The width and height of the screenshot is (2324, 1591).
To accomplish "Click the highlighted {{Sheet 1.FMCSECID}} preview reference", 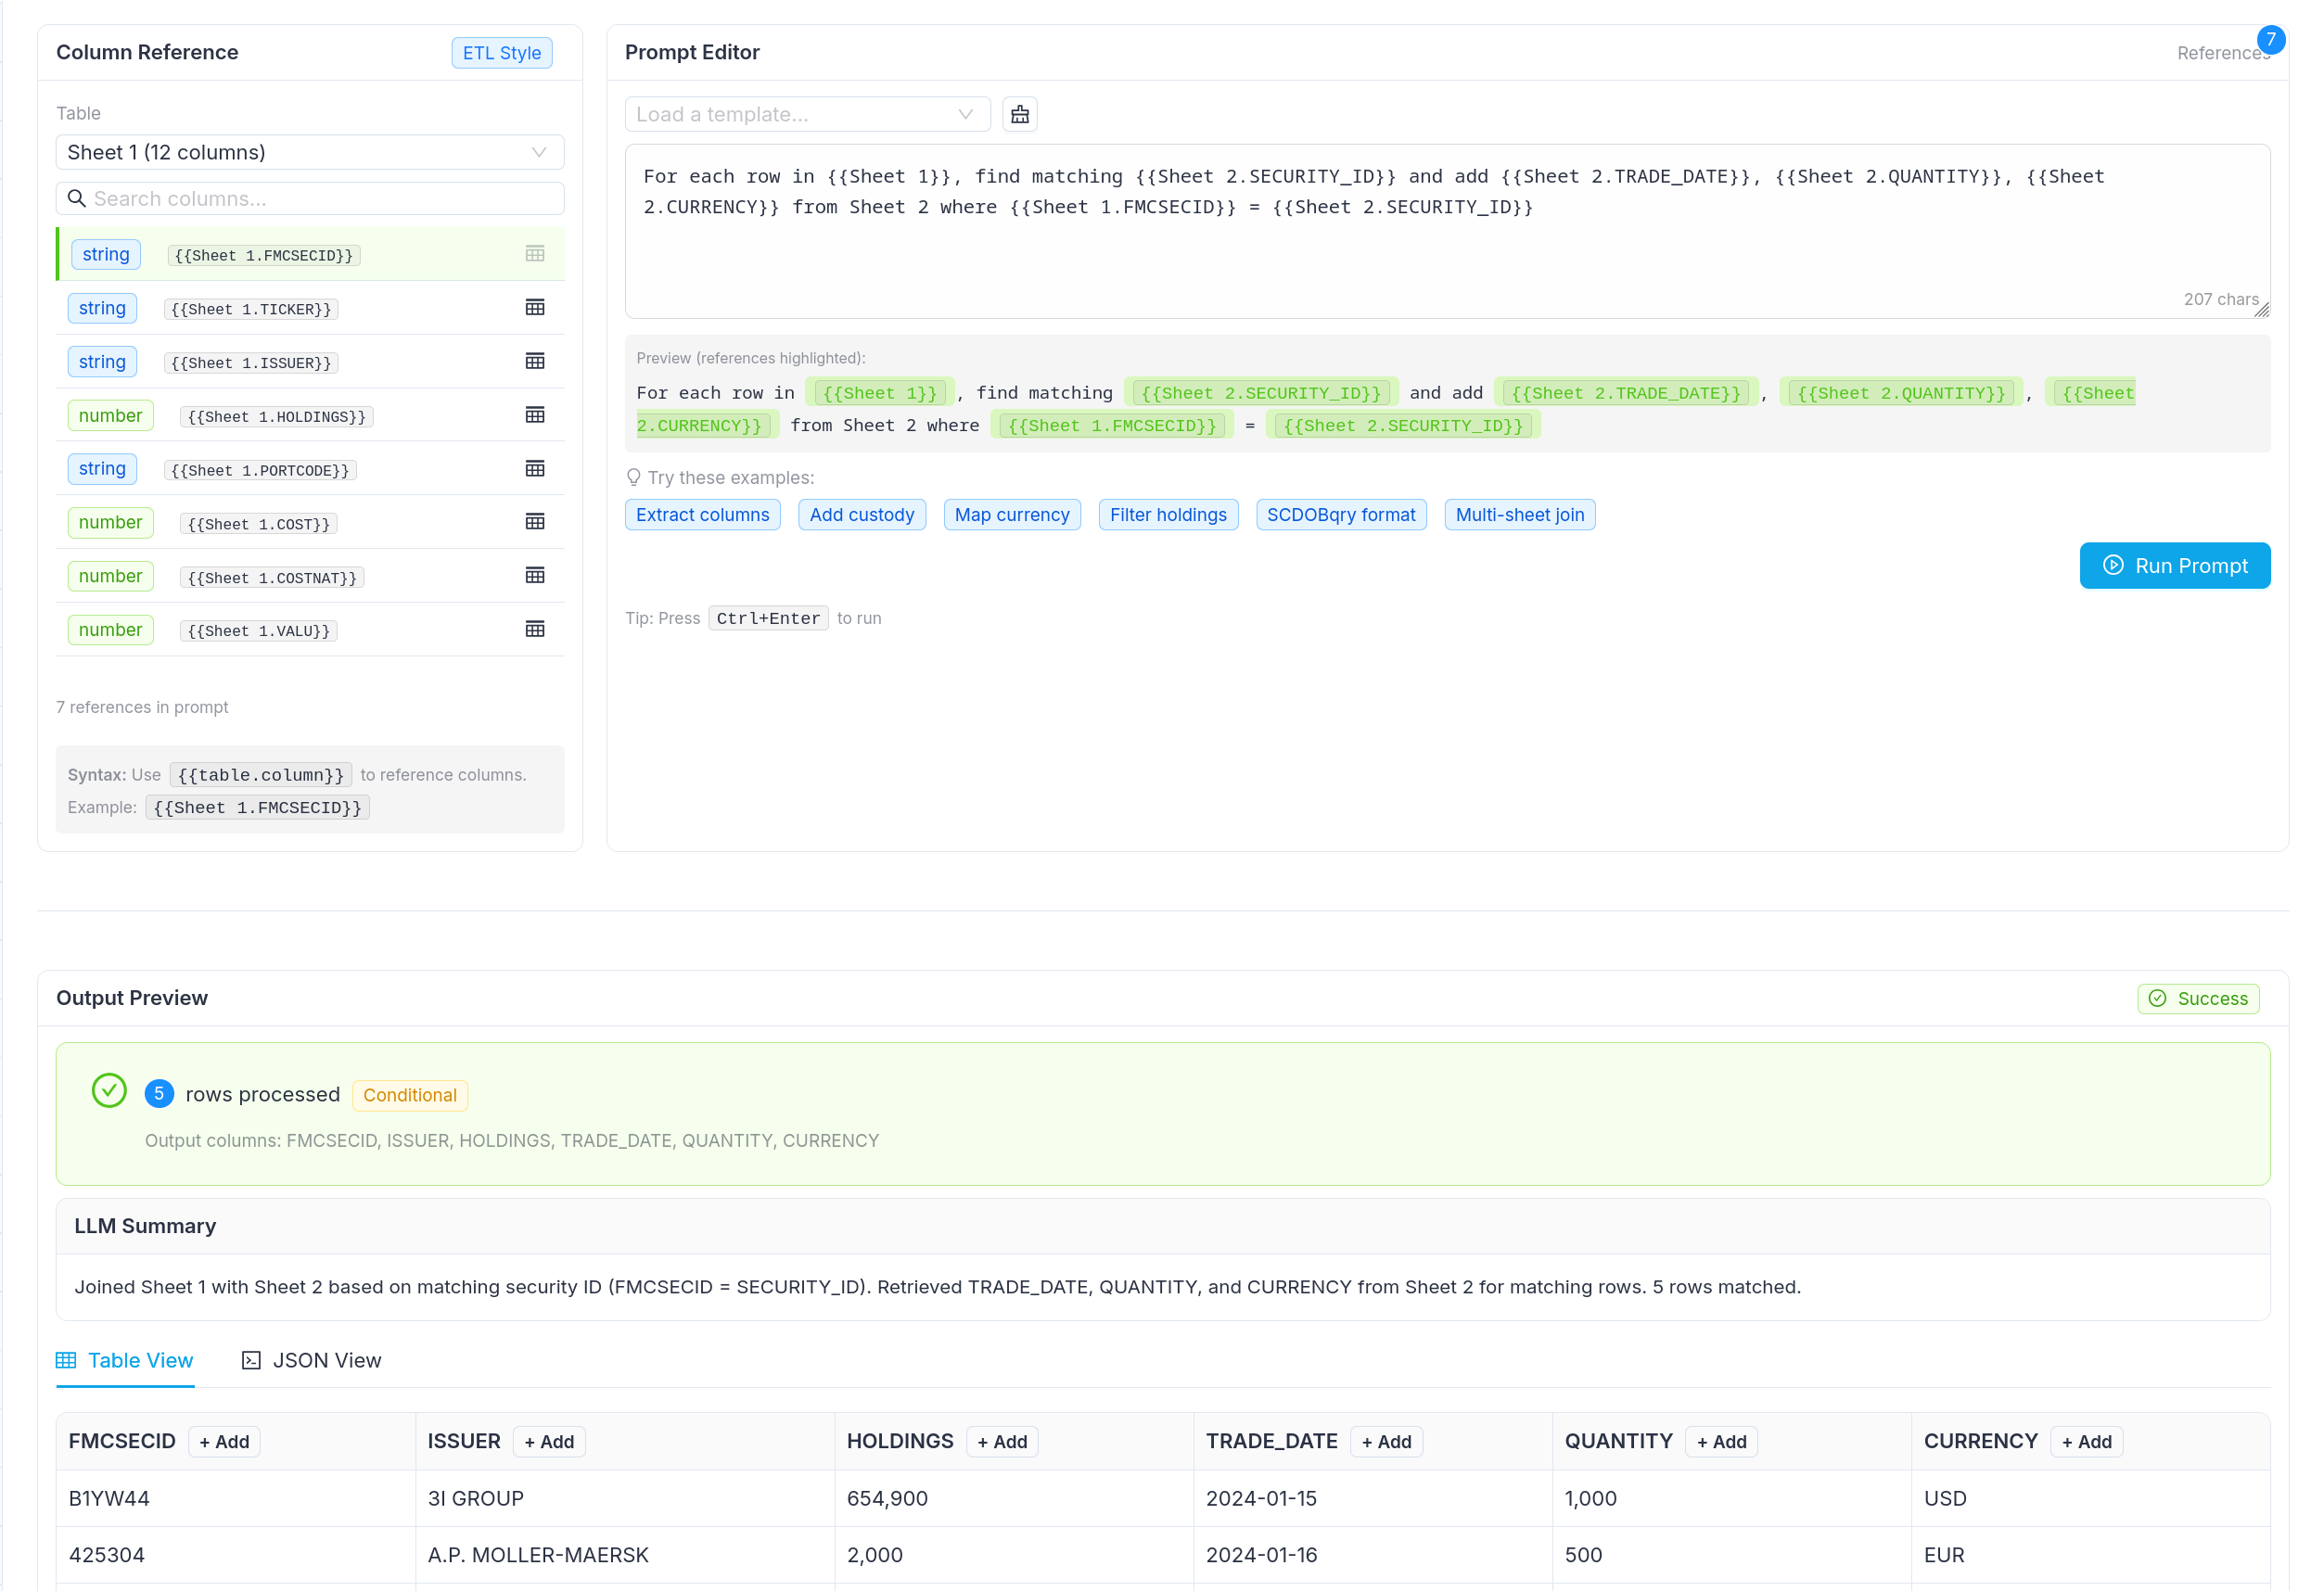I will click(x=1112, y=425).
